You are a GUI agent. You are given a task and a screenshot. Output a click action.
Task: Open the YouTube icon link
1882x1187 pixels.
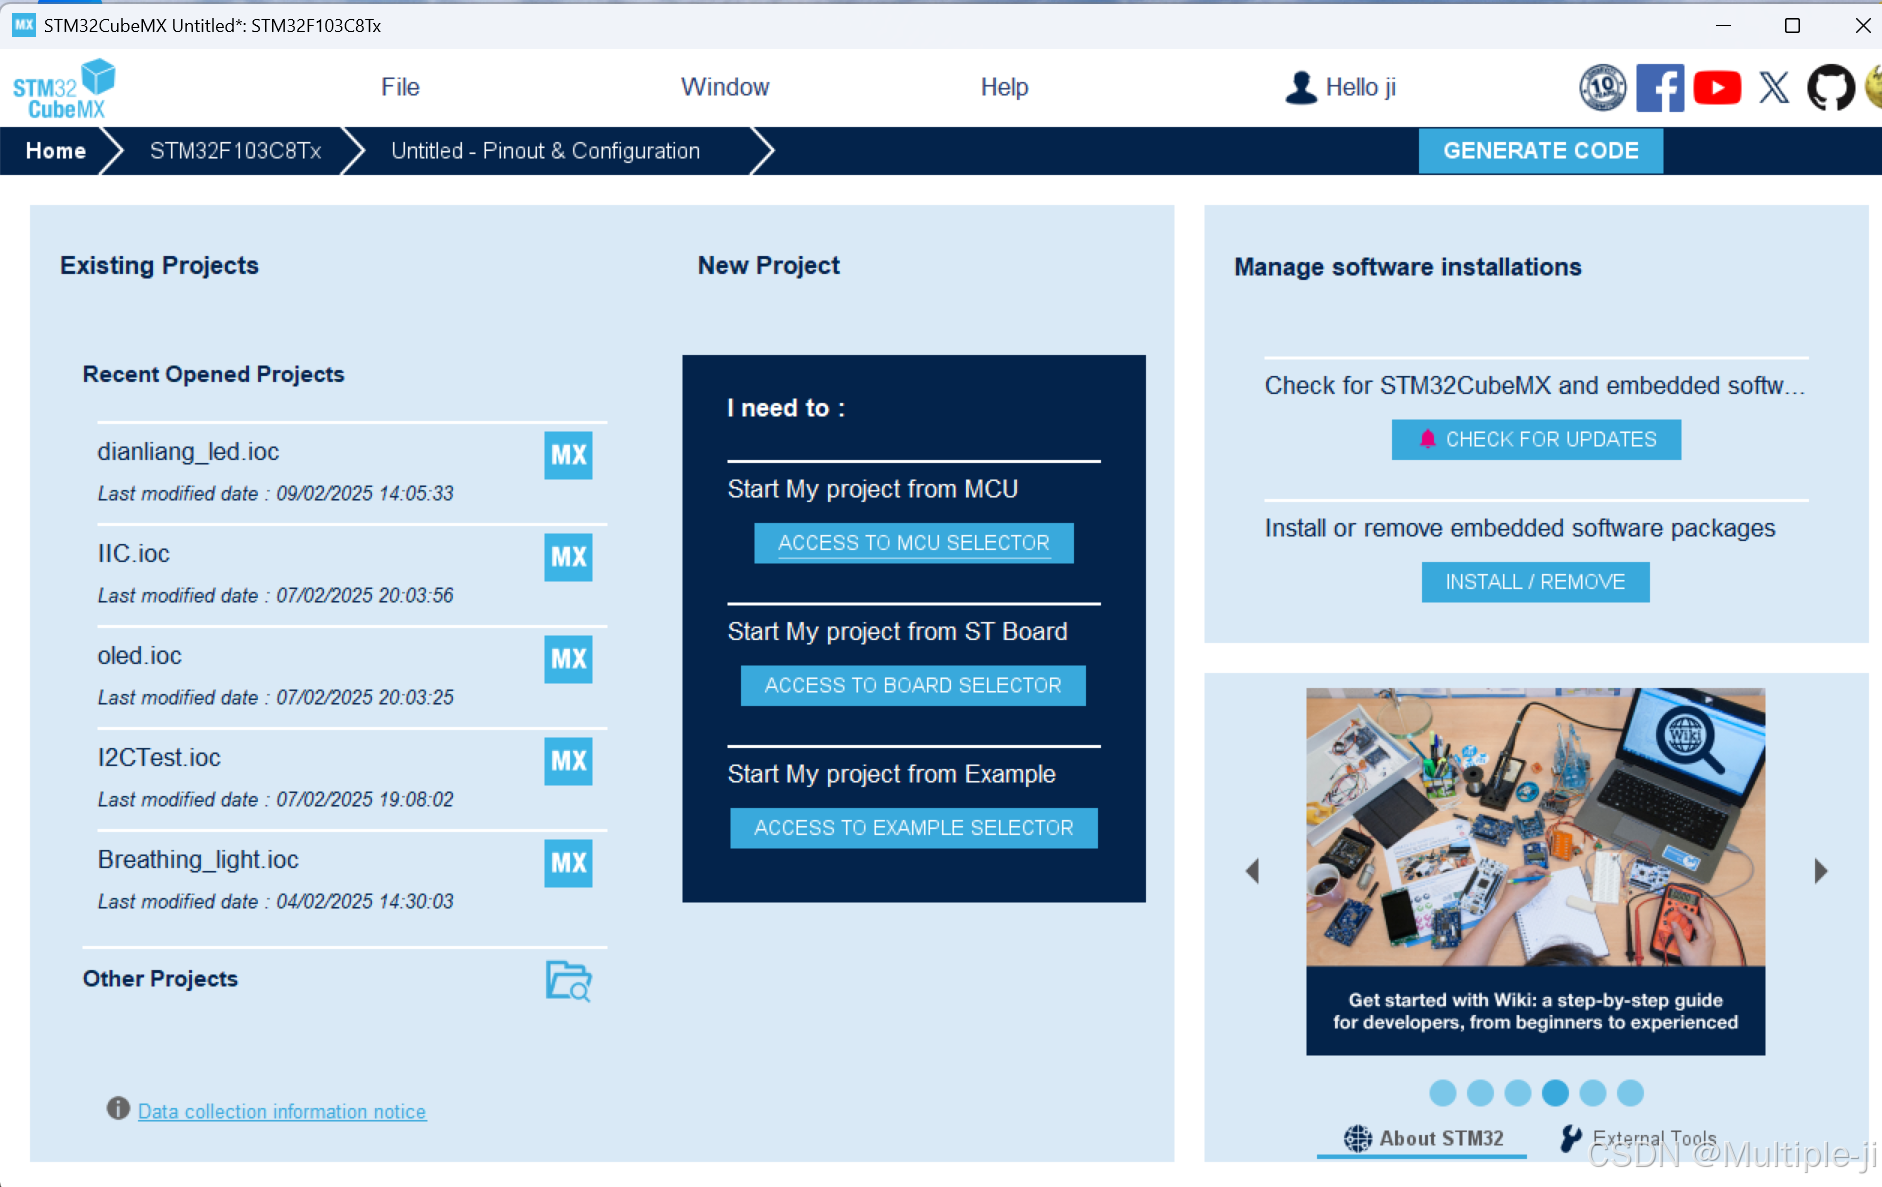pos(1717,88)
